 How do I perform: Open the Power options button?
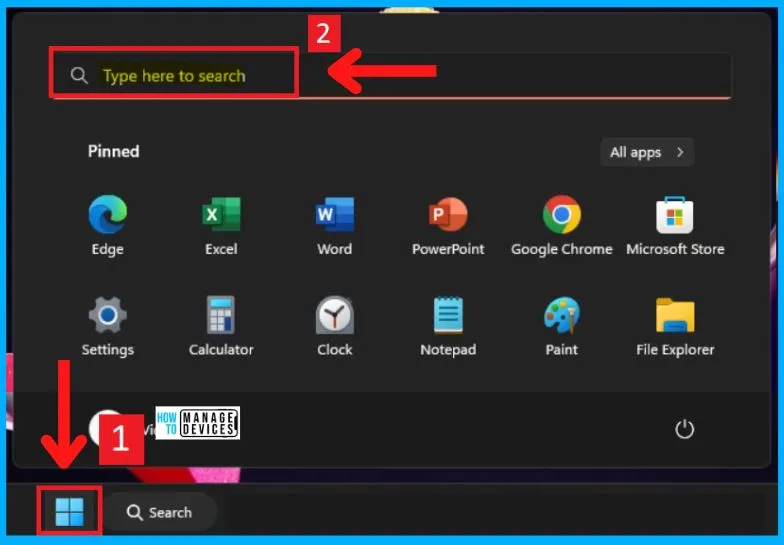pyautogui.click(x=684, y=429)
